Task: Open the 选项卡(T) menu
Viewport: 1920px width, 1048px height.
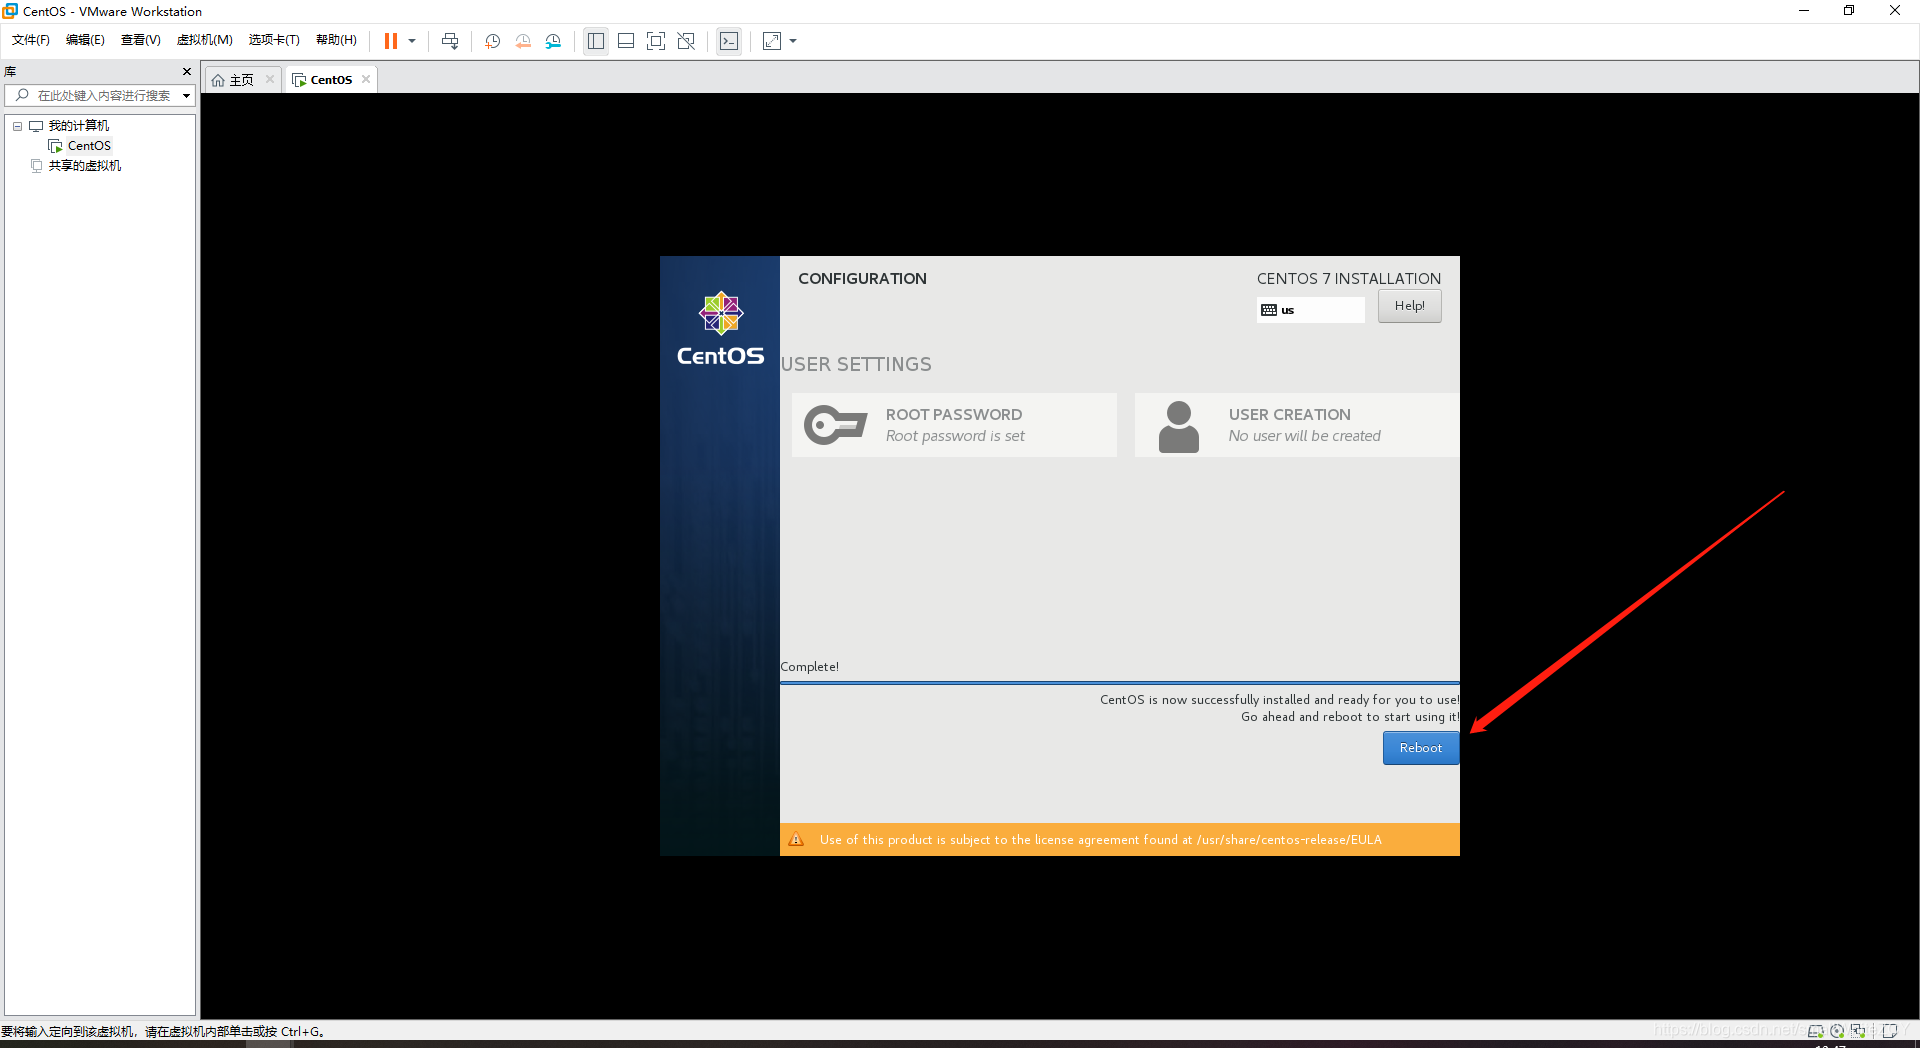Action: (x=274, y=40)
